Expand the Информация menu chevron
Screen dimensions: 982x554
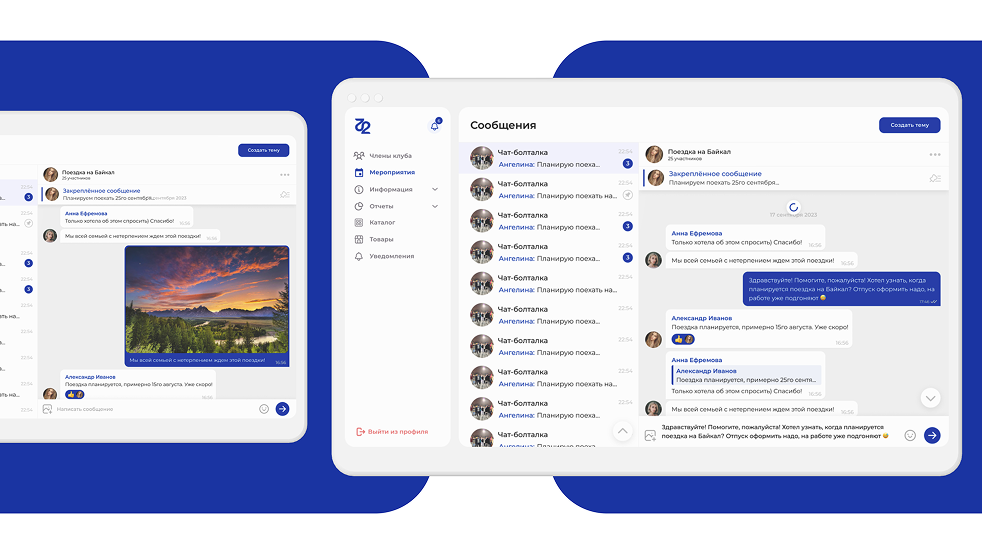pos(435,189)
